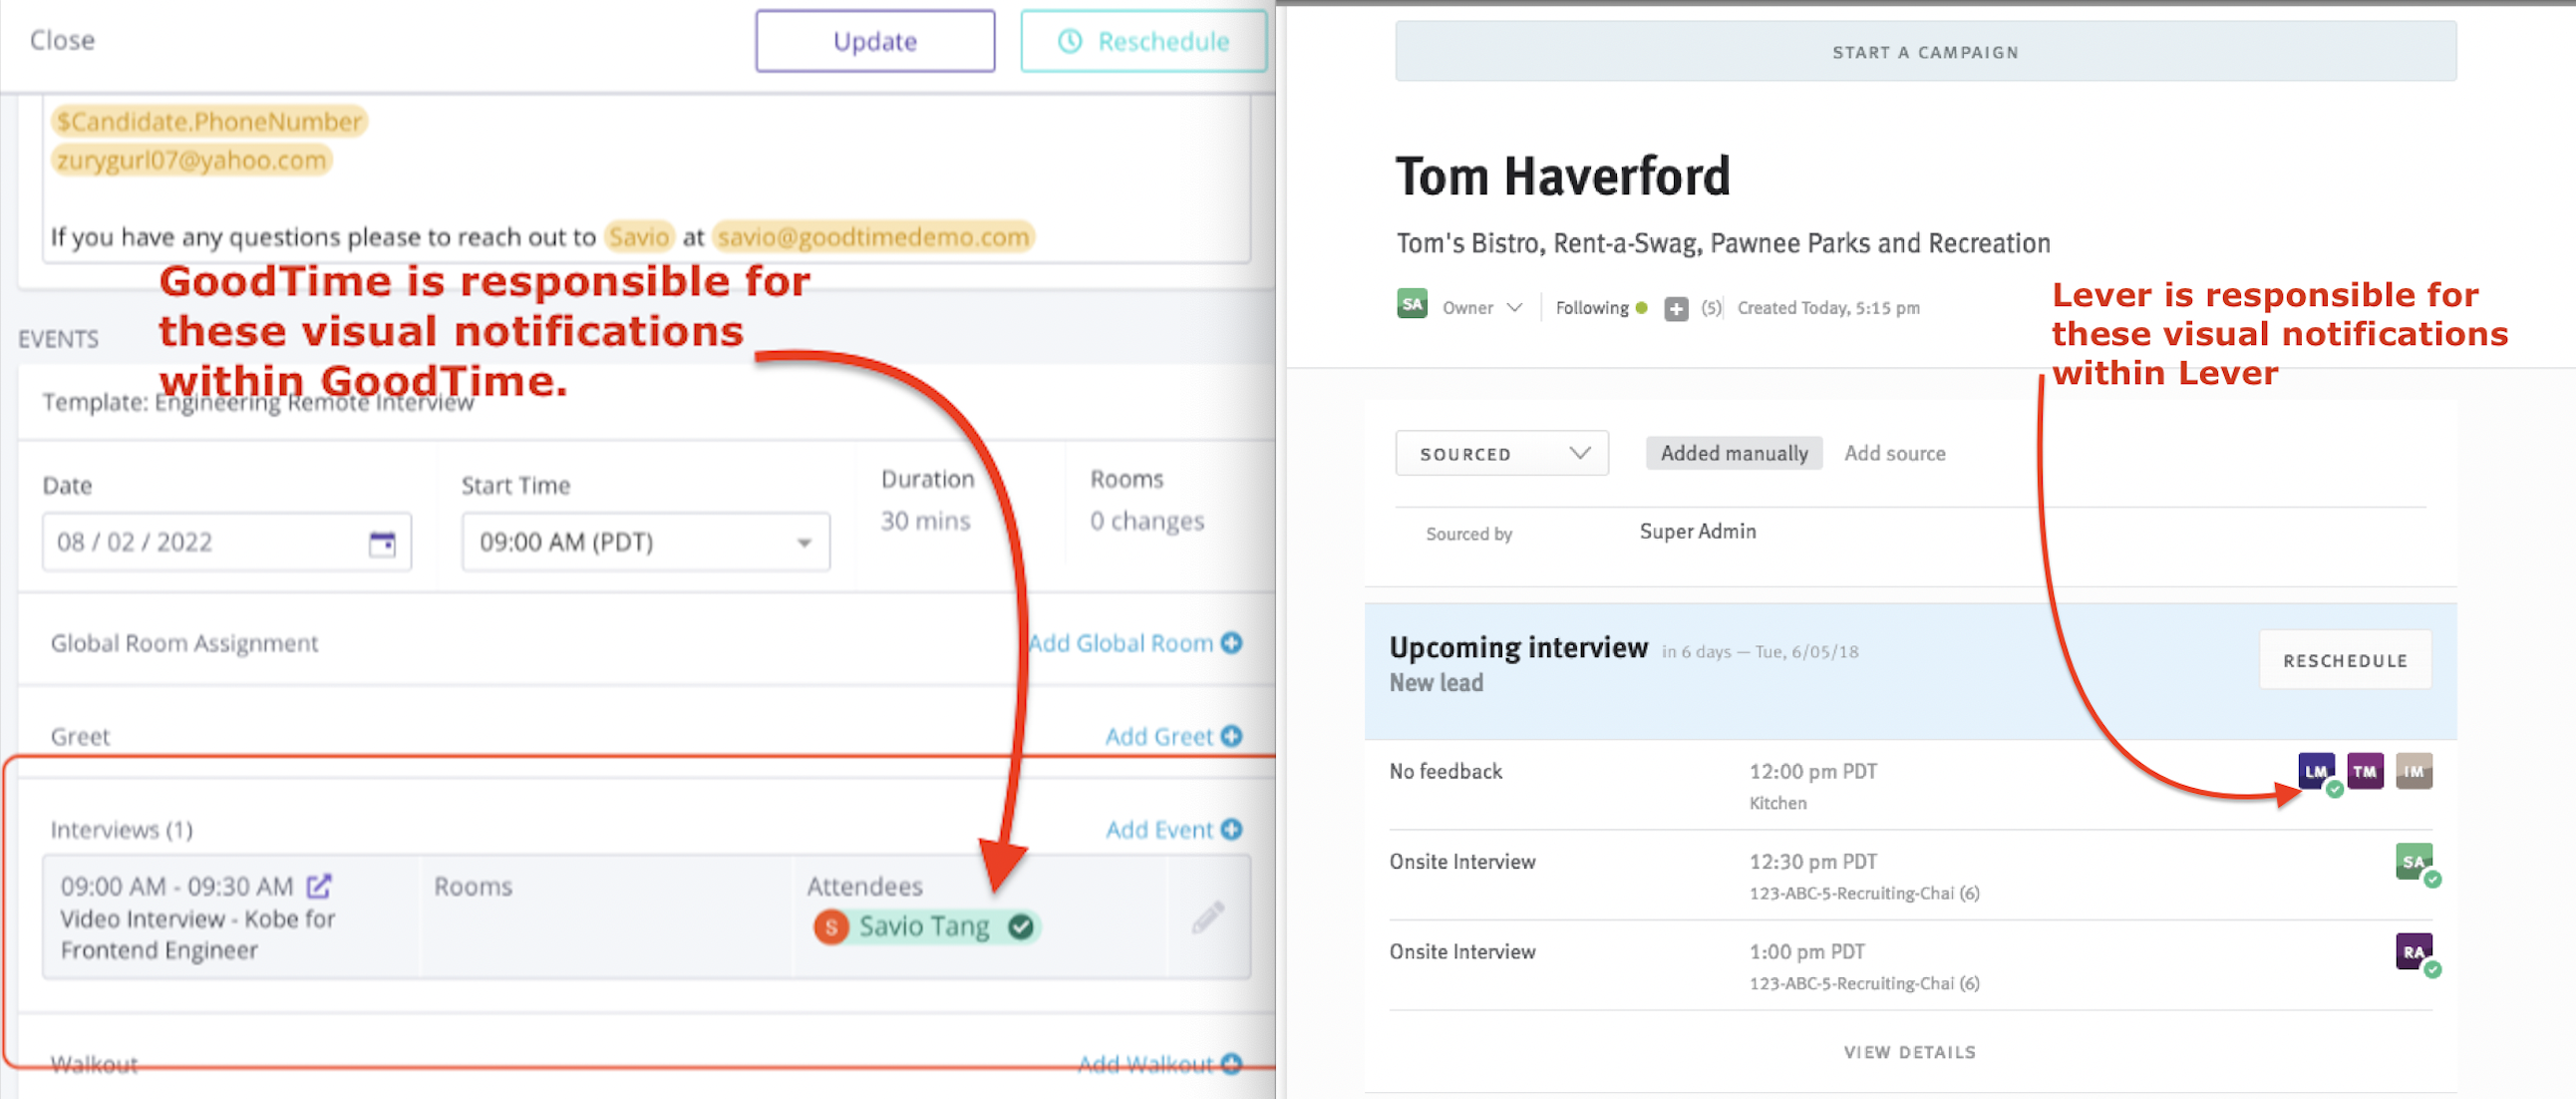Click the START A CAMPAIGN bar
2576x1099 pixels.
coord(1924,52)
